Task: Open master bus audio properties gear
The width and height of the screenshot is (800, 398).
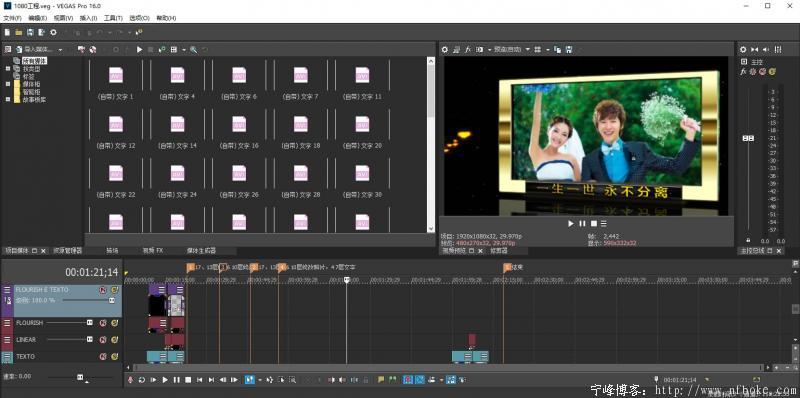Action: tap(743, 49)
